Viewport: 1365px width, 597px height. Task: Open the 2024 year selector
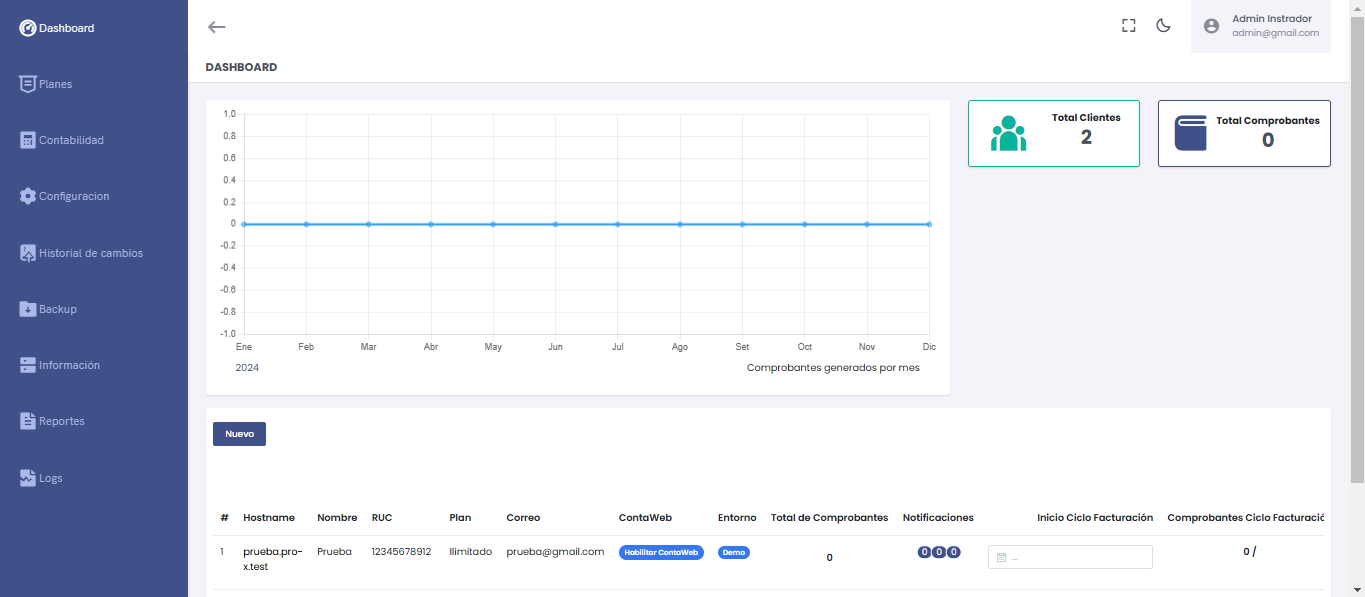click(247, 368)
